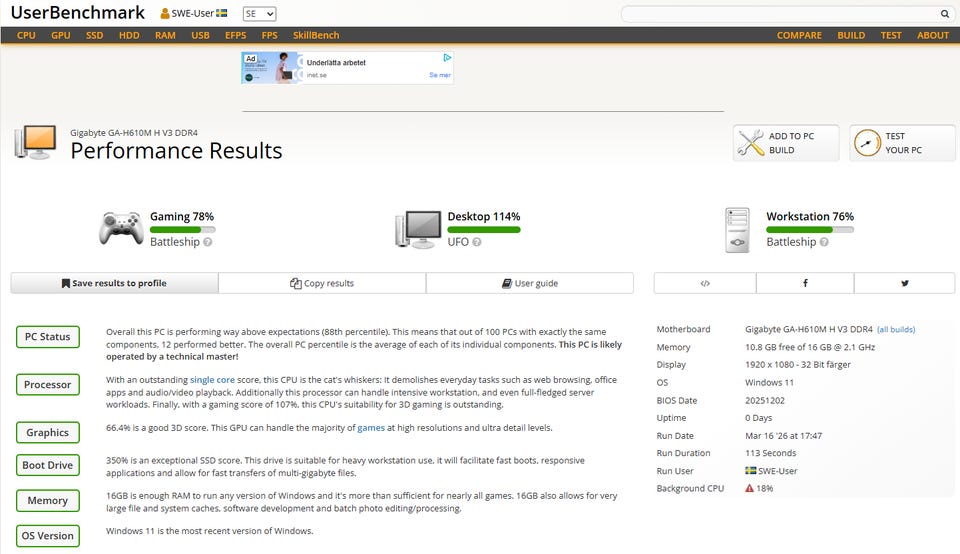The image size is (960, 554).
Task: Click the PC Status button
Action: (x=48, y=337)
